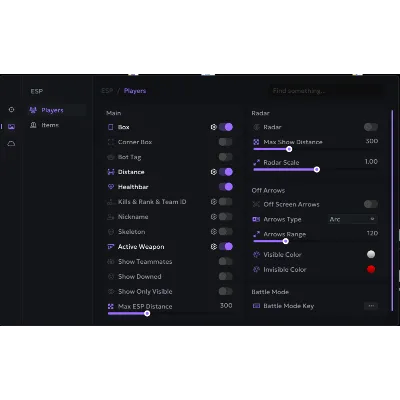Pick the red Invisible Color swatch

(x=371, y=269)
